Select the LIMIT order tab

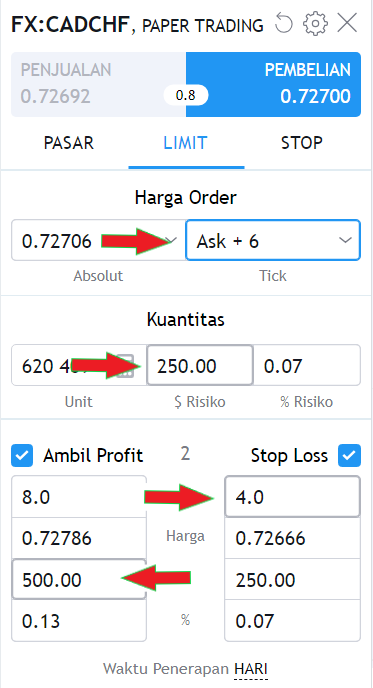[x=185, y=143]
